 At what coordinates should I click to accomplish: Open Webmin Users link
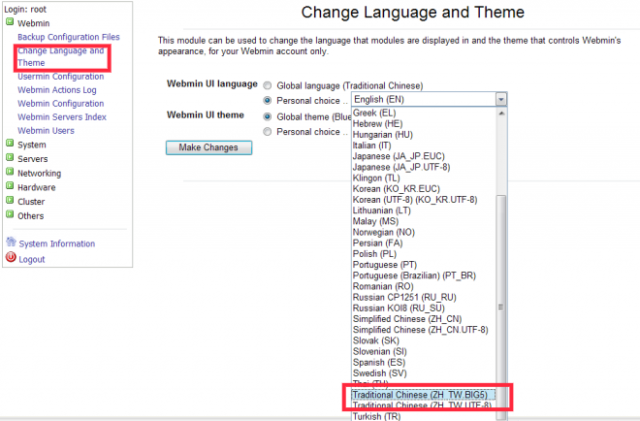46,131
